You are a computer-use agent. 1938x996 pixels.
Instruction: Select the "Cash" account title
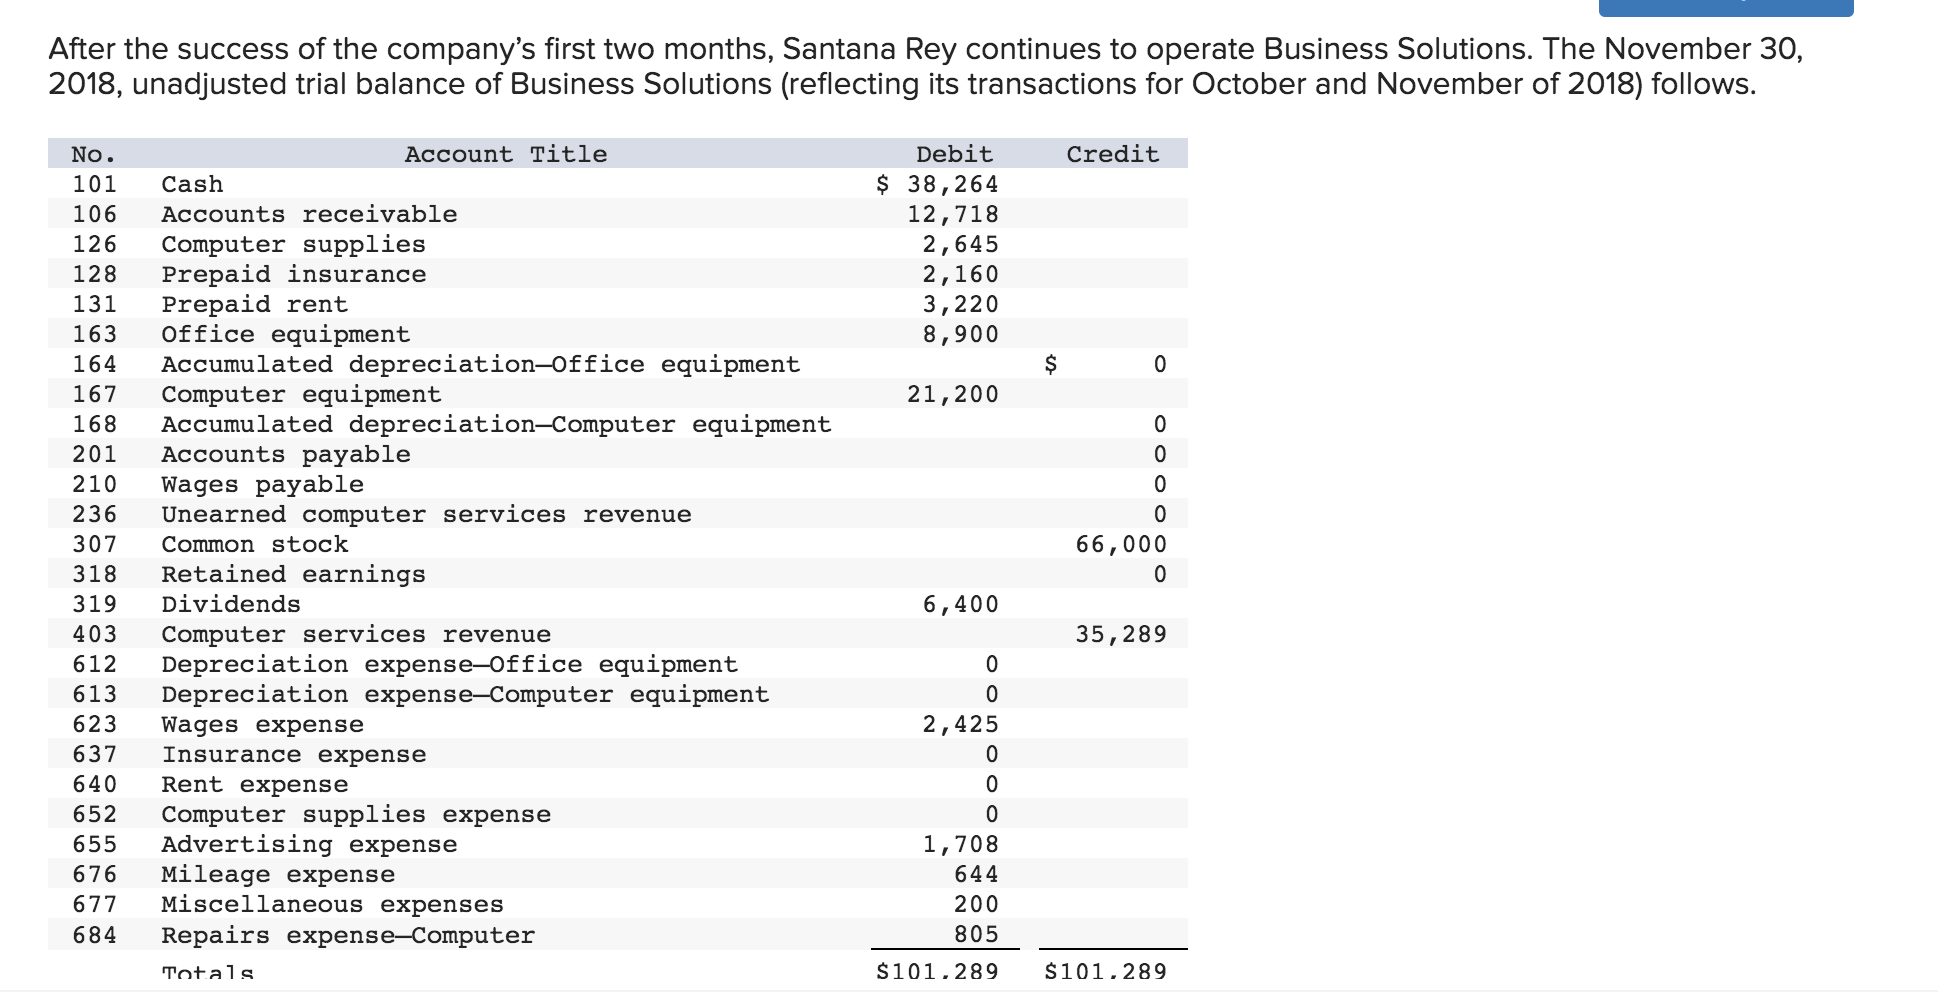pos(192,184)
